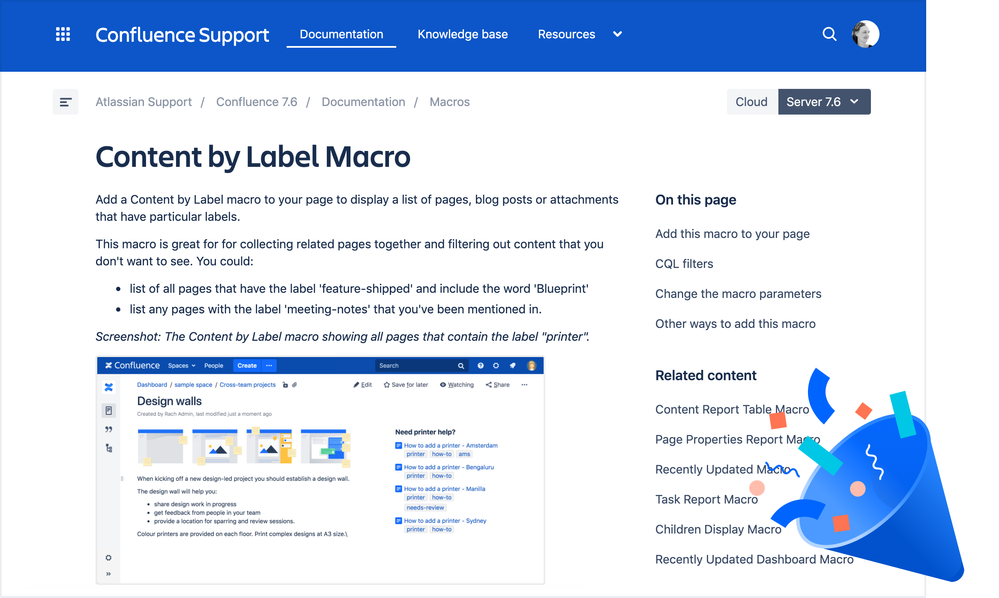The height and width of the screenshot is (598, 999).
Task: Click How to add a printer - Amsterdam
Action: (450, 446)
